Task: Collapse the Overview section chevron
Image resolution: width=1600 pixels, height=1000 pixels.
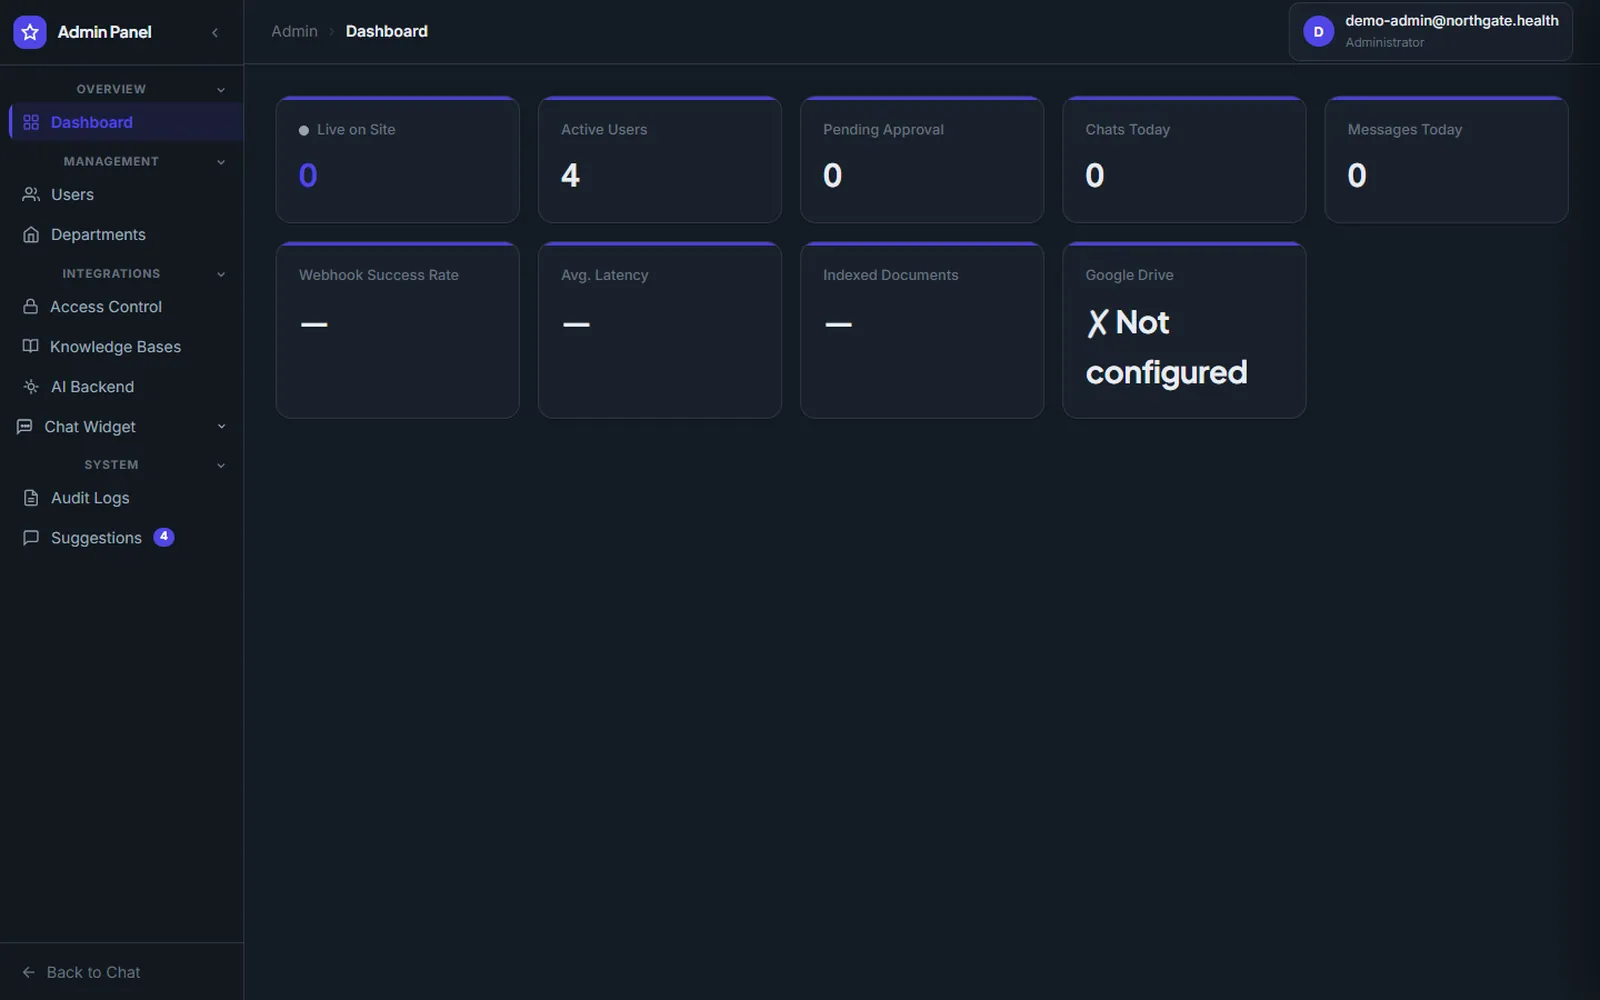Action: (x=221, y=90)
